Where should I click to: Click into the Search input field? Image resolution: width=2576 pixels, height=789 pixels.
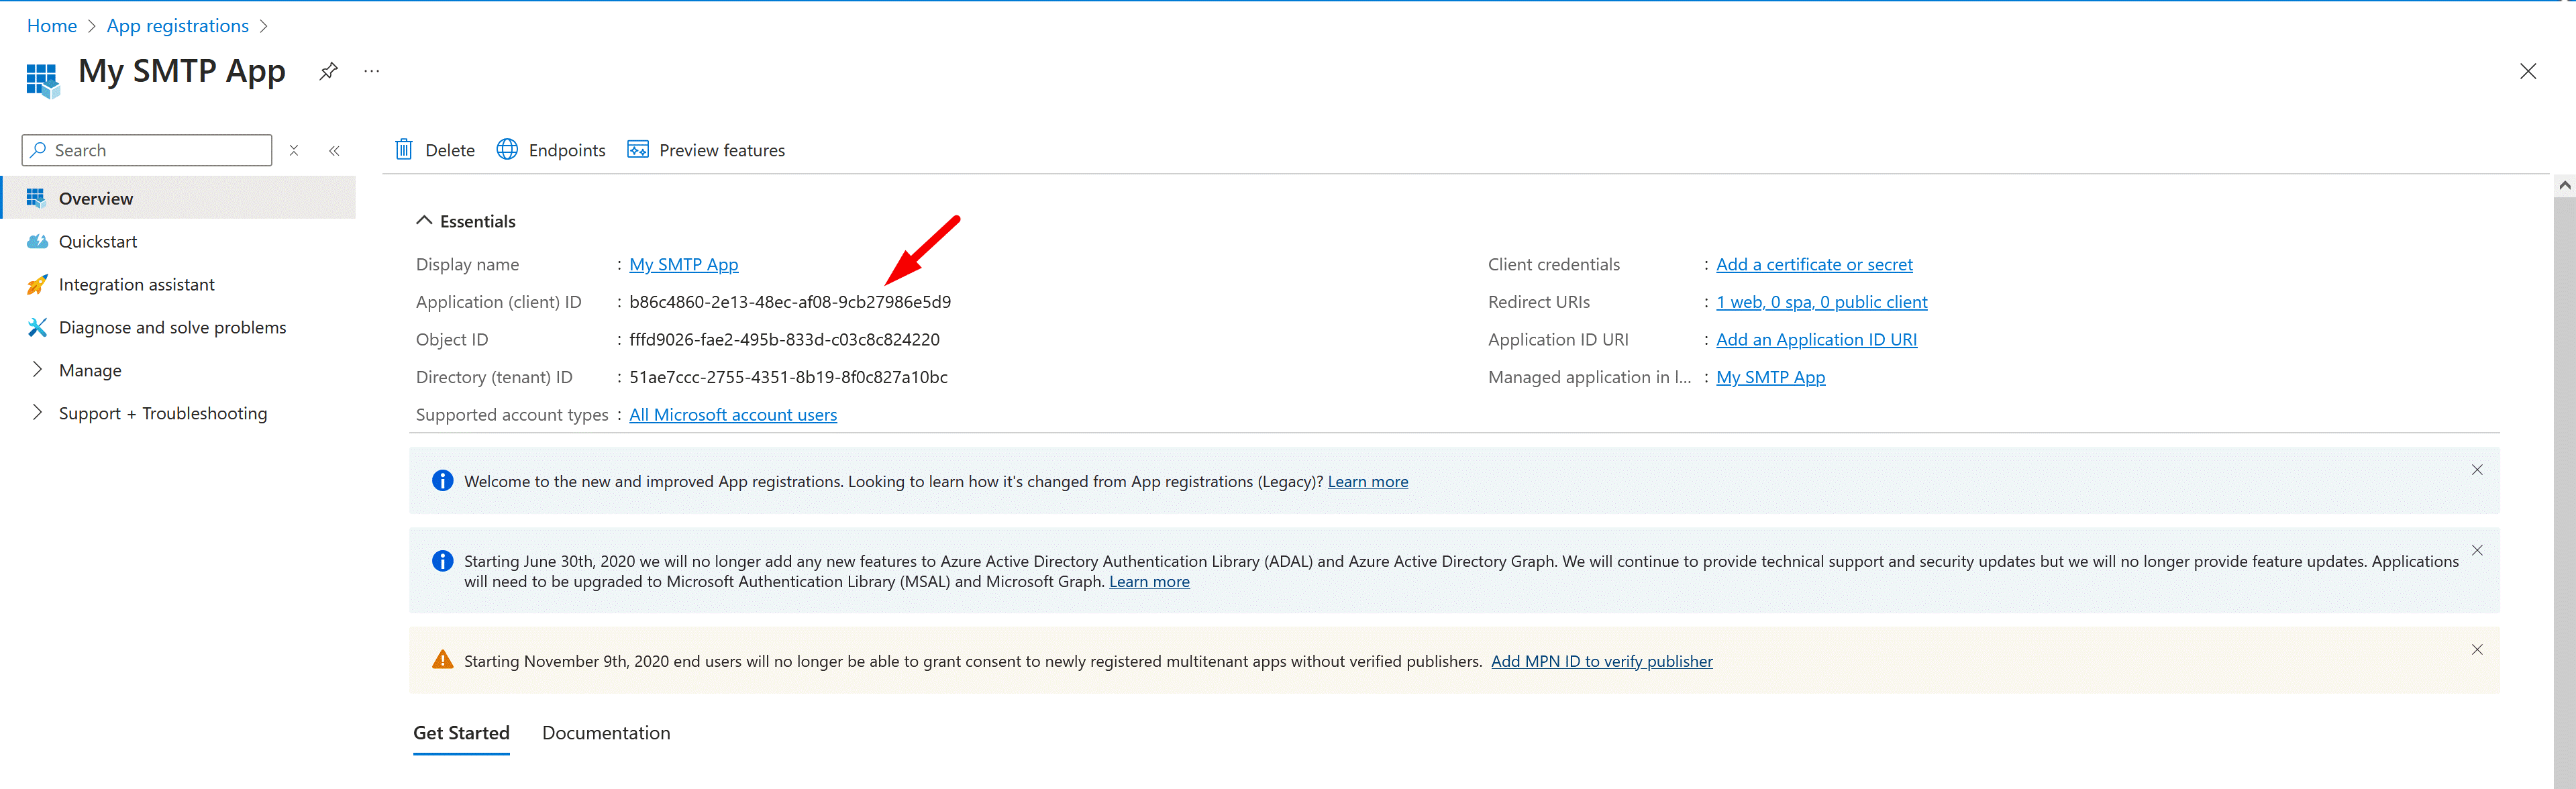point(147,150)
